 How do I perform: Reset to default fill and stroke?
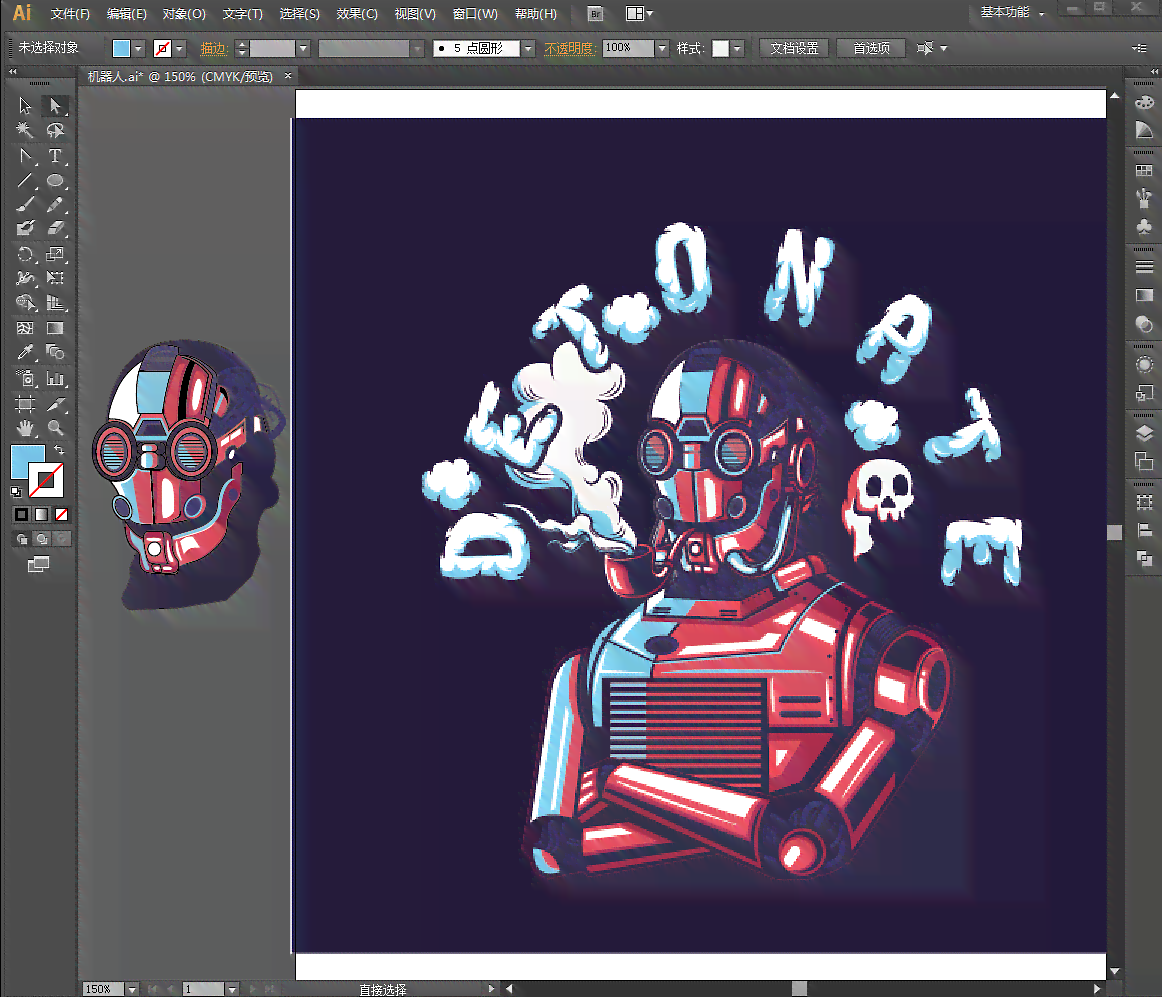pos(16,491)
